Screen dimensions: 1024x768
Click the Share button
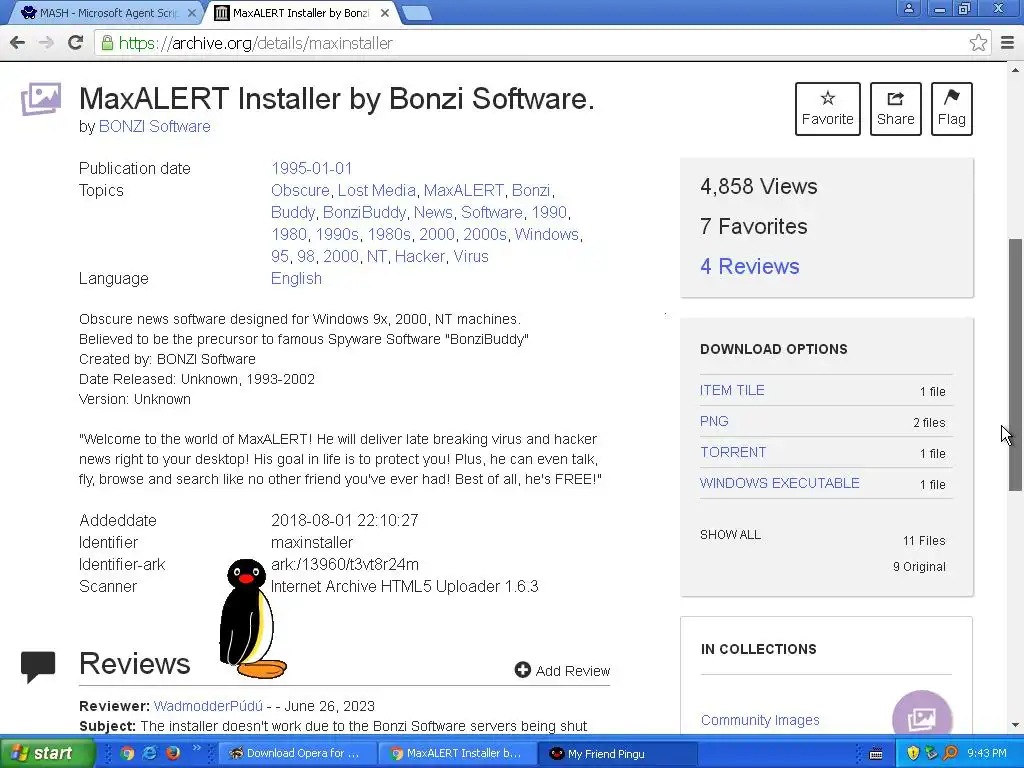coord(895,108)
